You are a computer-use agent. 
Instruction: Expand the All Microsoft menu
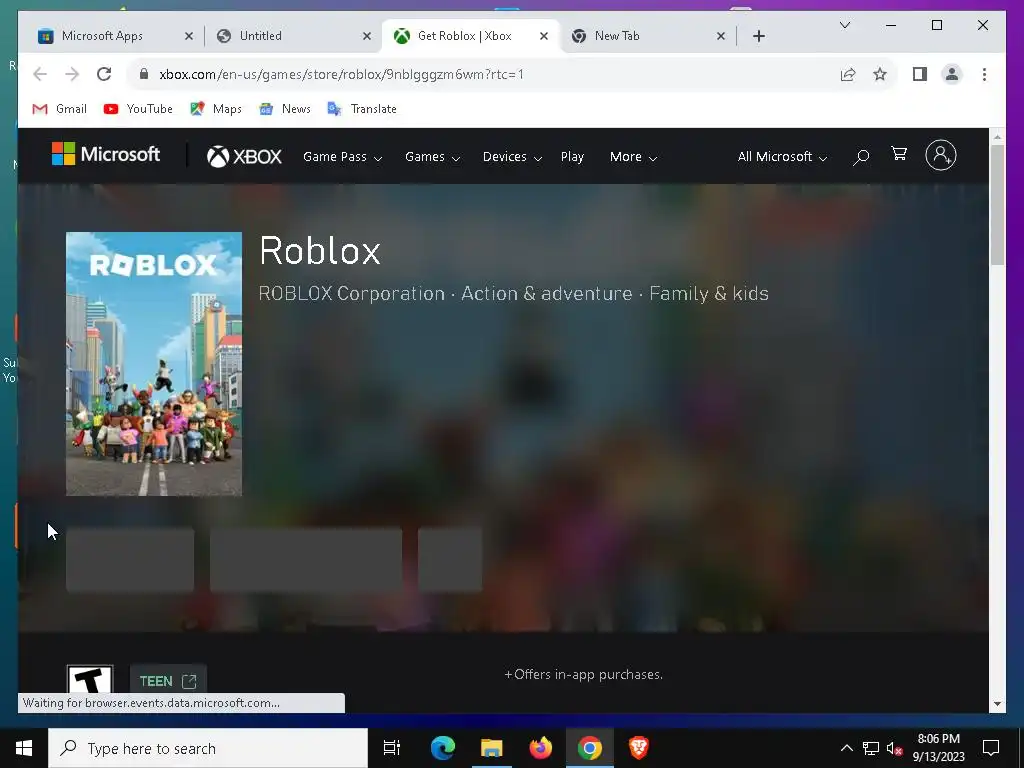(x=782, y=157)
